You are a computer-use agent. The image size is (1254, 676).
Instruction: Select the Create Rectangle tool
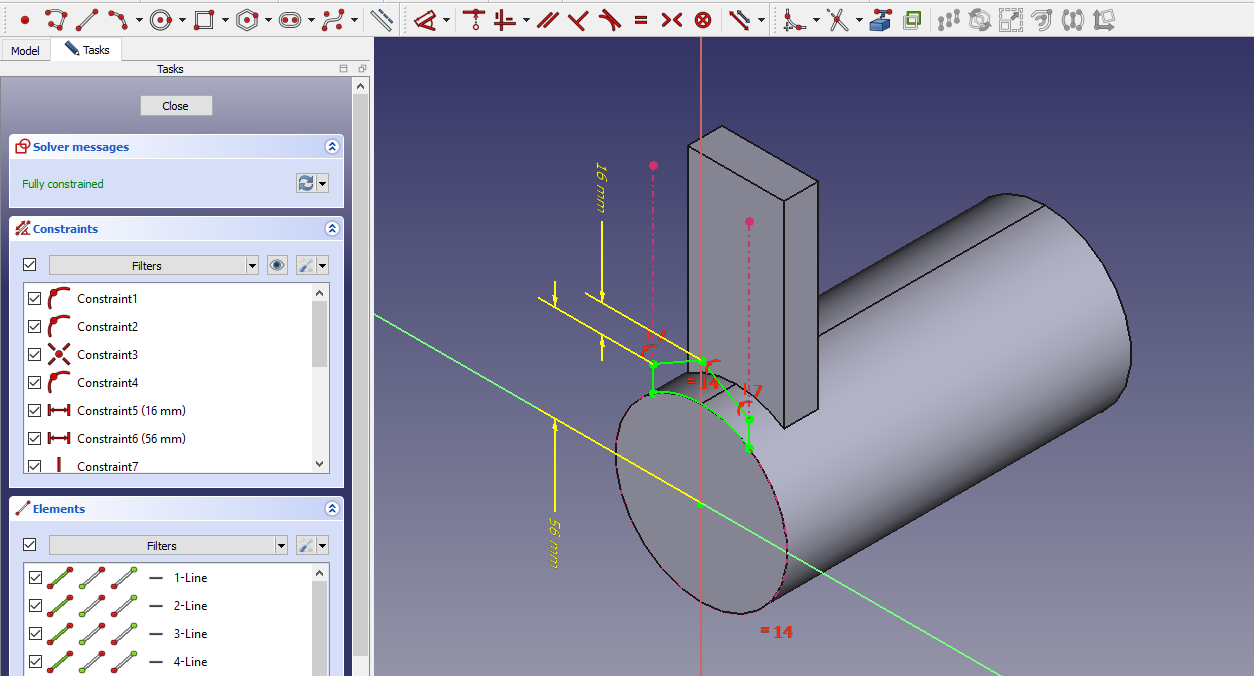[x=204, y=19]
